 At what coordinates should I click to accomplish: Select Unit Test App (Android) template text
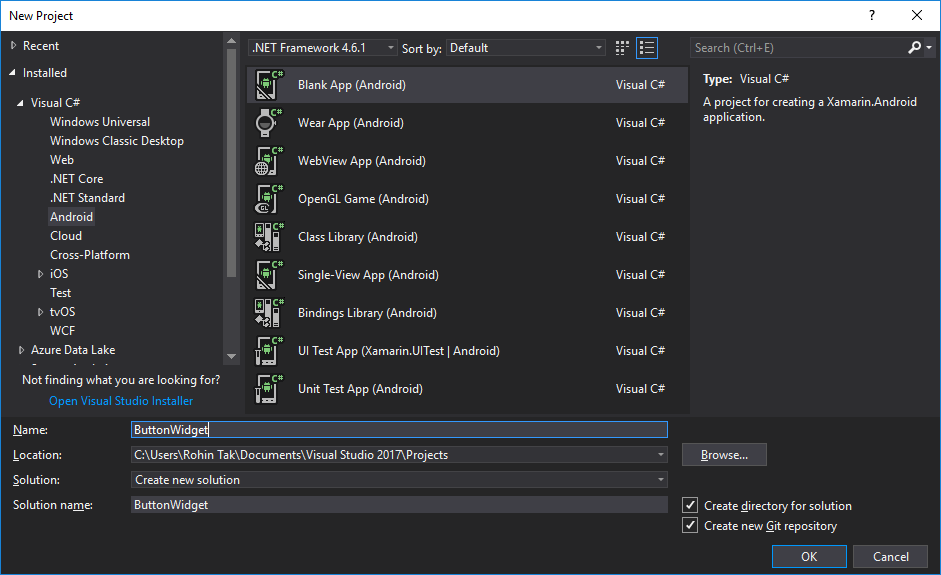tap(360, 389)
